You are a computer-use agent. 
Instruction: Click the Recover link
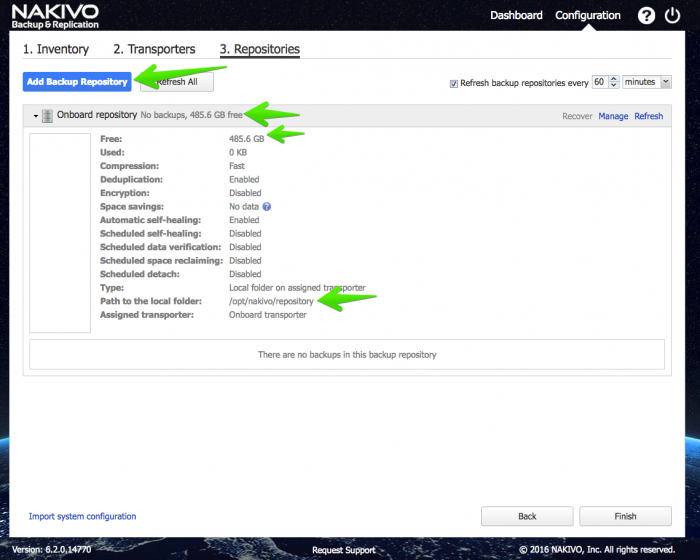(577, 116)
